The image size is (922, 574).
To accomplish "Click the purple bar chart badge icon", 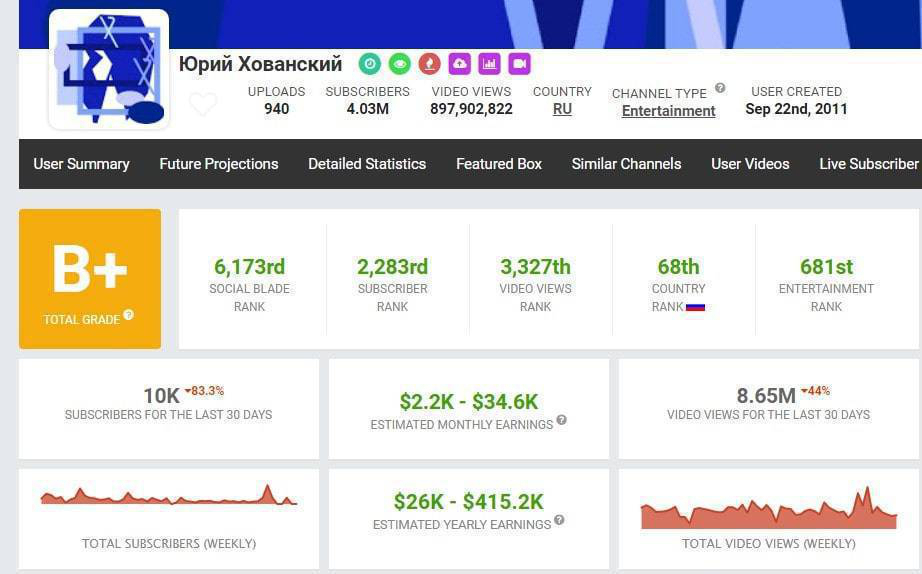I will pos(489,64).
